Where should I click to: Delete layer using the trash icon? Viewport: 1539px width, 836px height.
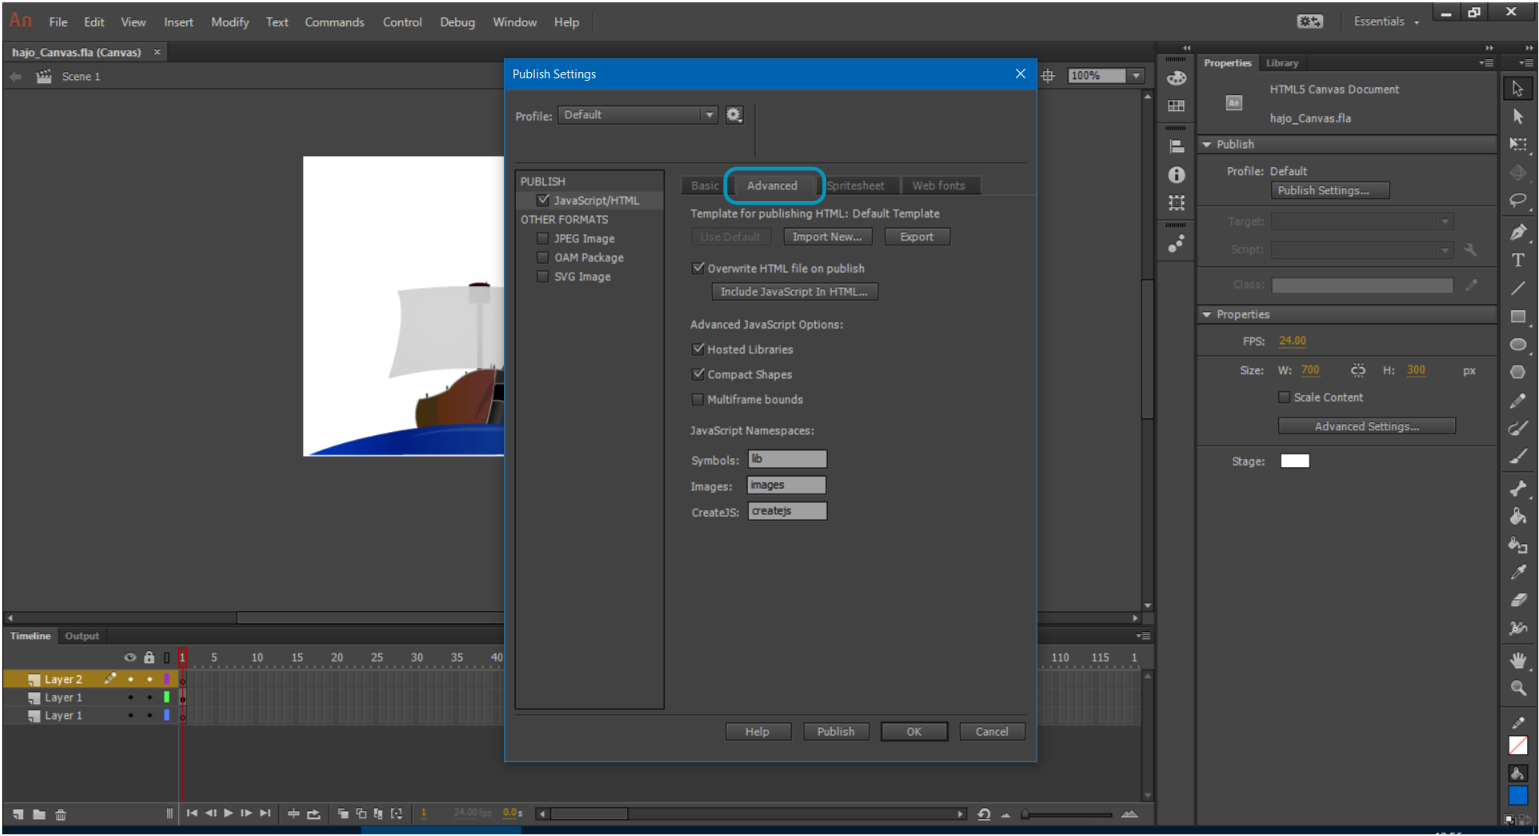pos(60,815)
